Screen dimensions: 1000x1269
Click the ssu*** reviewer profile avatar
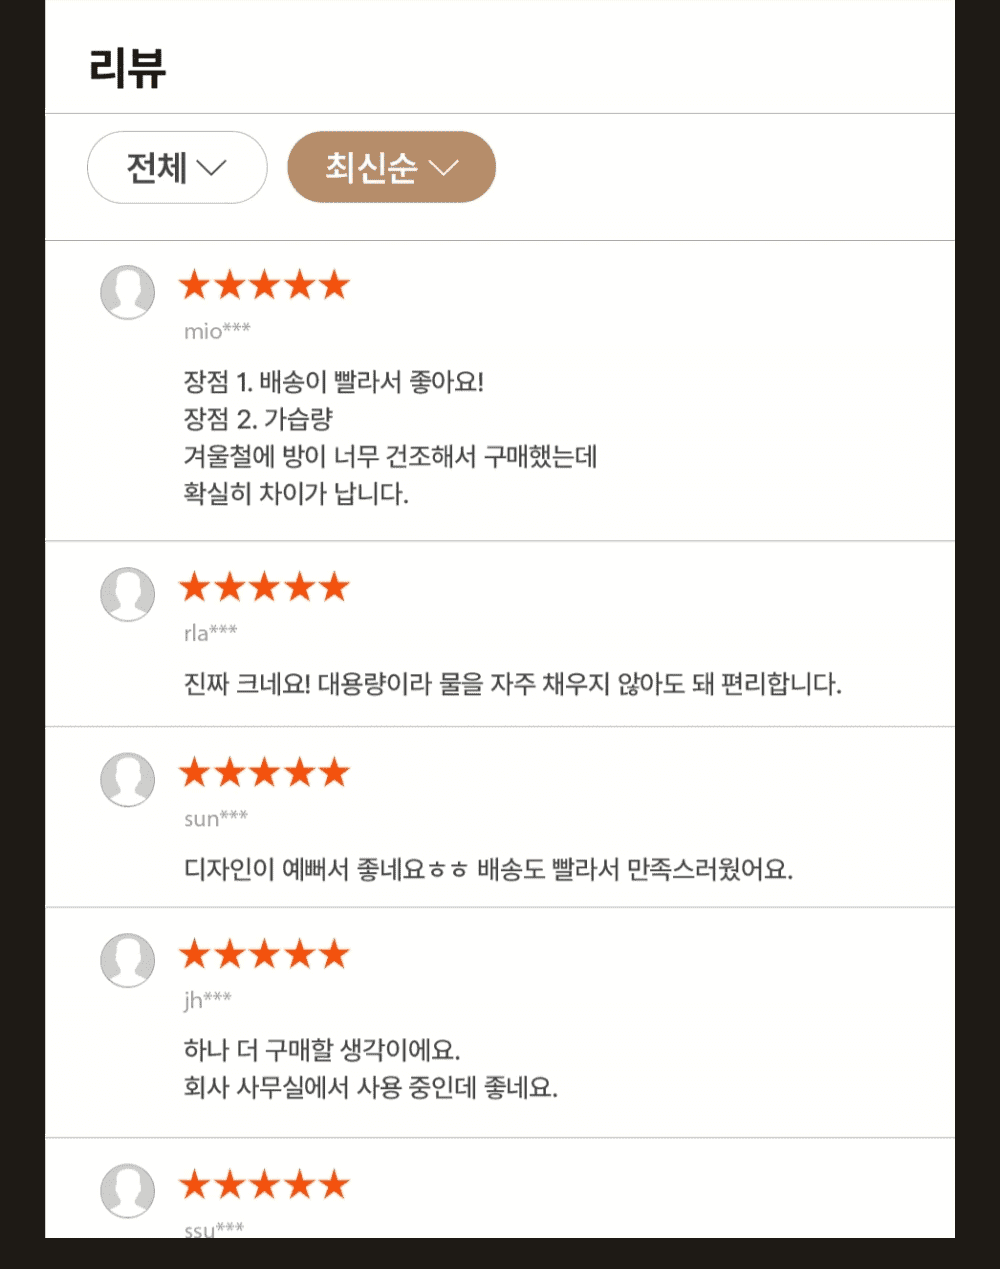point(128,1190)
